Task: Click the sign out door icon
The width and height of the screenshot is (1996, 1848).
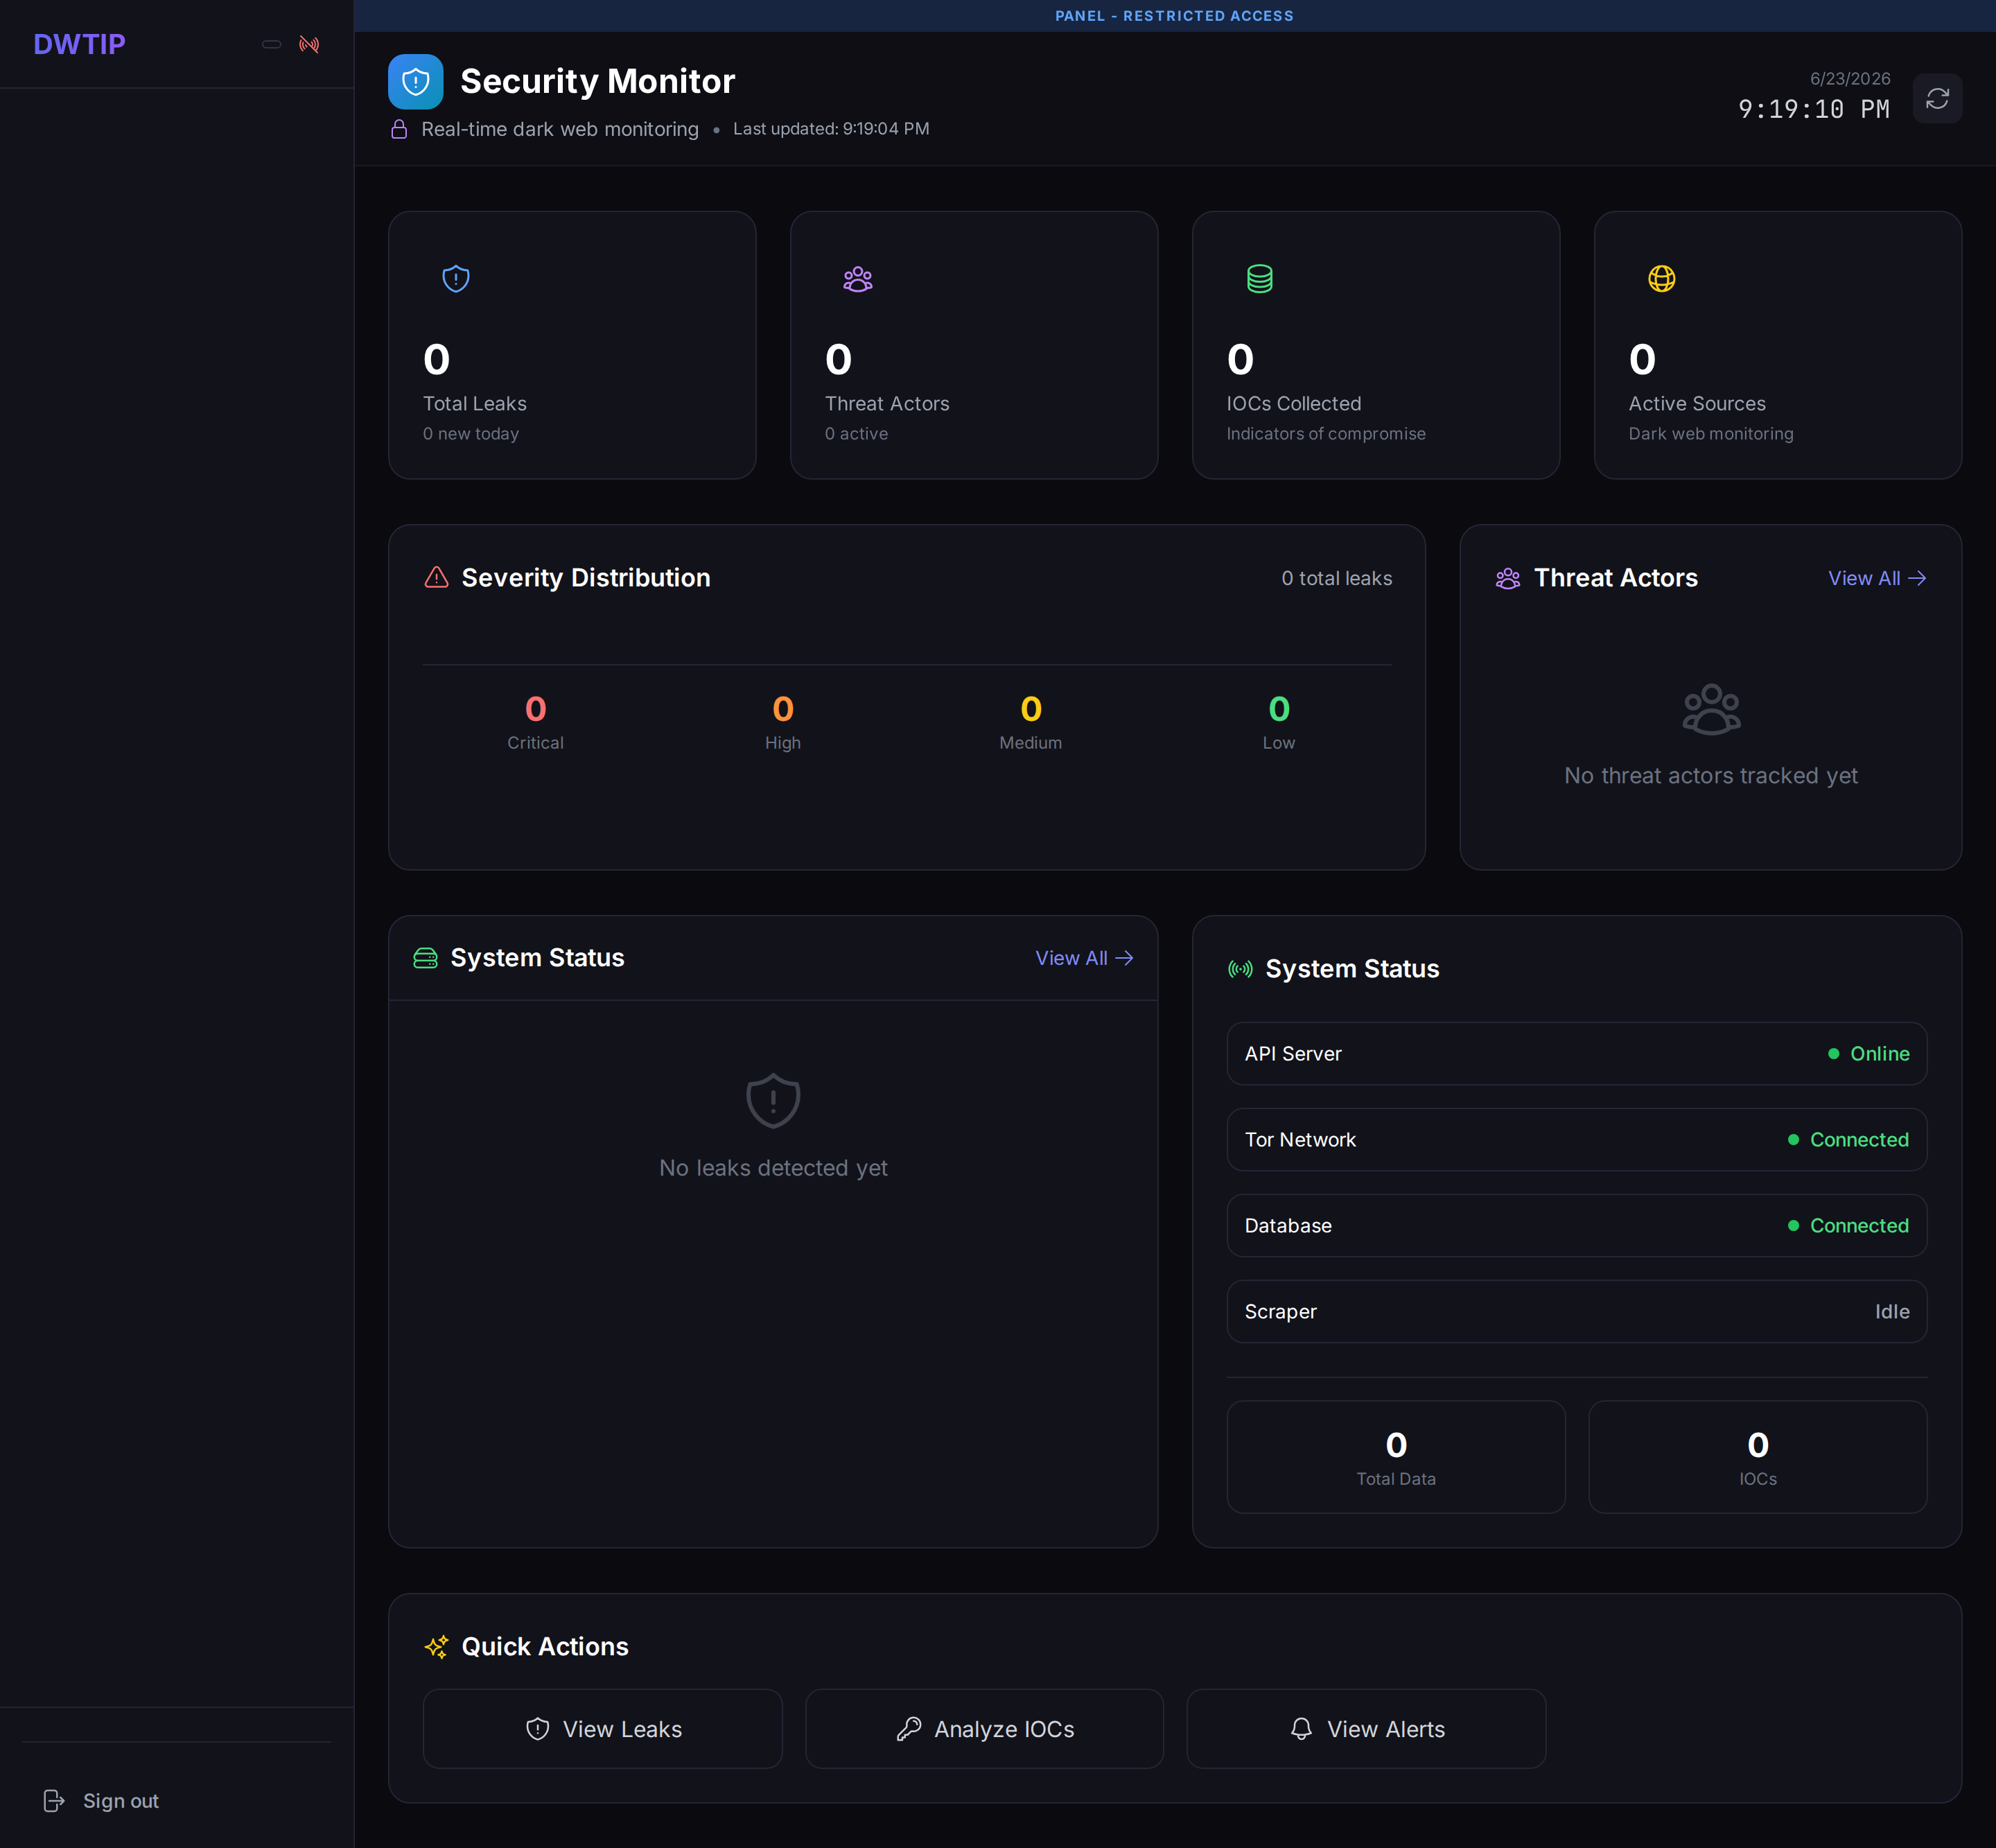Action: point(54,1801)
